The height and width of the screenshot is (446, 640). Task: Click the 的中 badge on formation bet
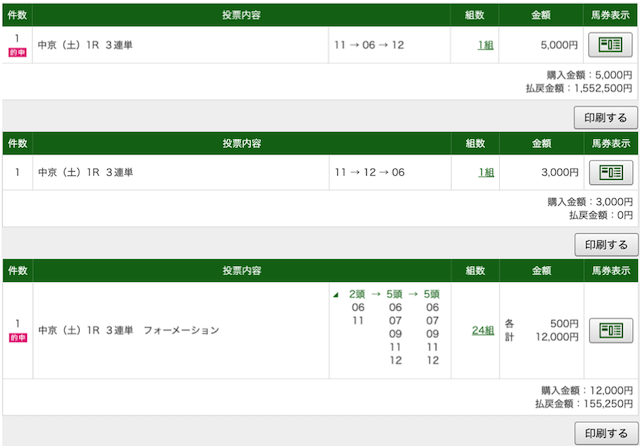click(18, 337)
